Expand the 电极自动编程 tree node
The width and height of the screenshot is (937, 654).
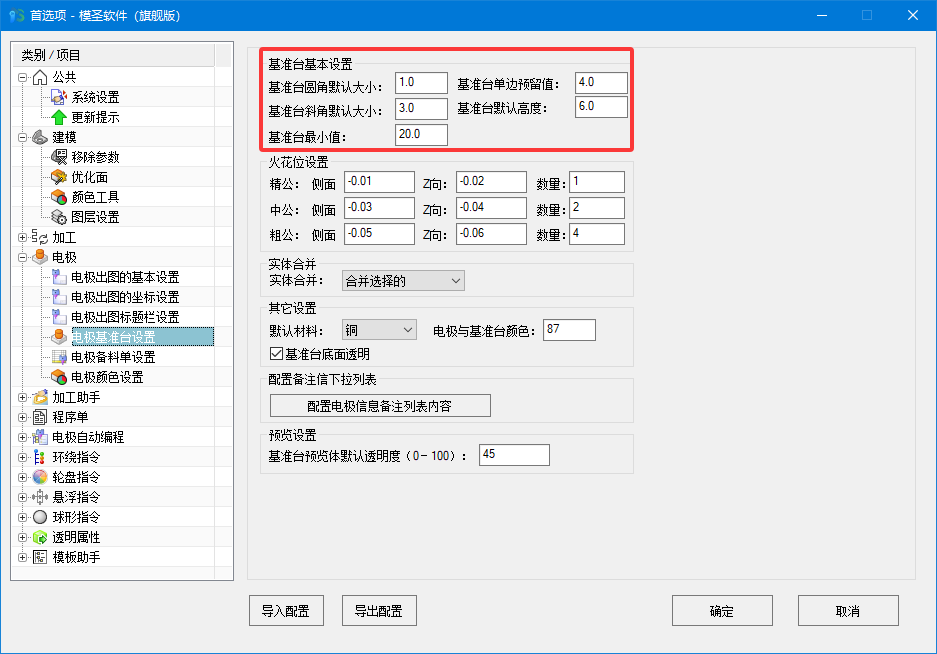coord(23,437)
